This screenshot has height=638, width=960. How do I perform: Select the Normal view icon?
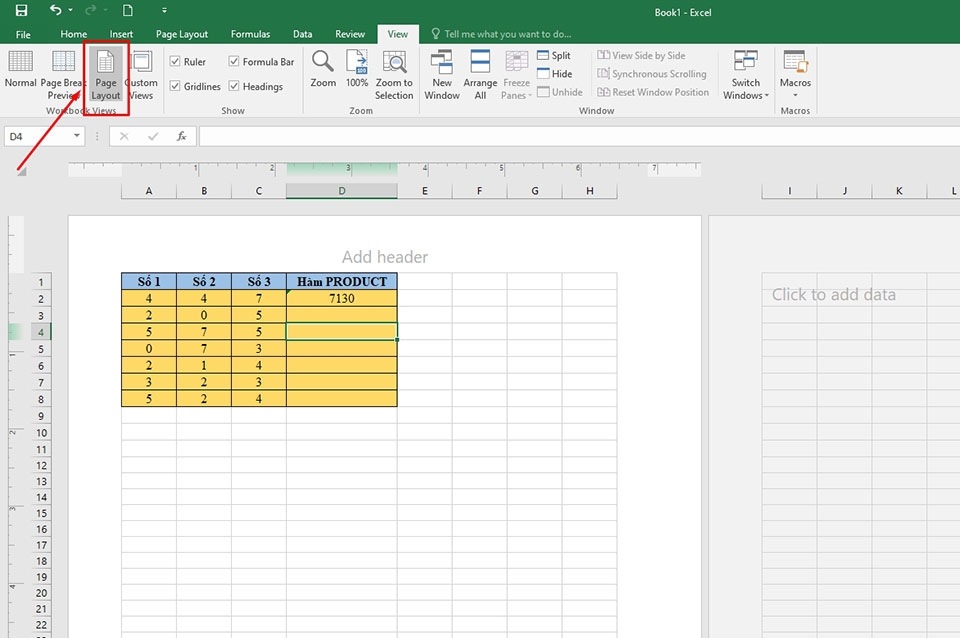21,70
